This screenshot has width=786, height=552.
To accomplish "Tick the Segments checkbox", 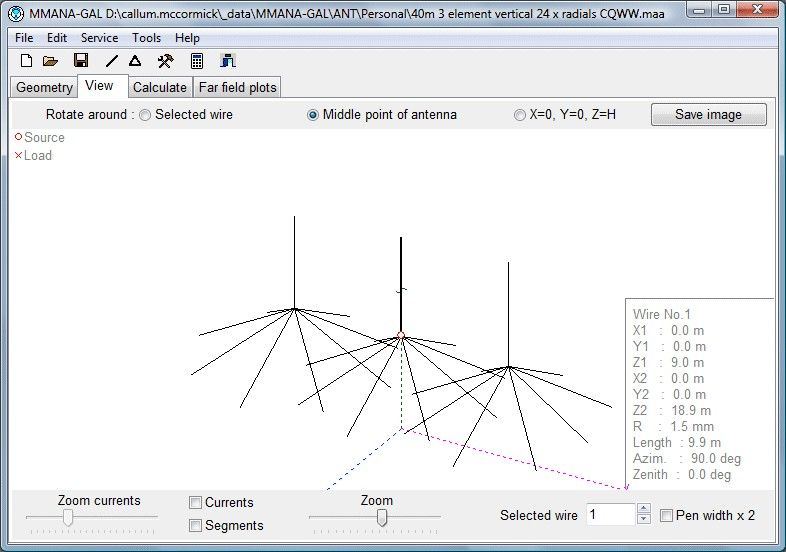I will click(196, 526).
